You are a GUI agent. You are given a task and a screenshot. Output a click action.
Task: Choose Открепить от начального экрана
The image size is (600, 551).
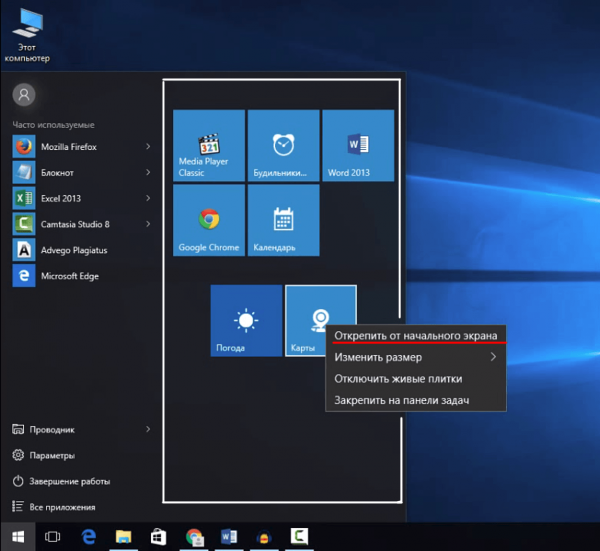[416, 336]
